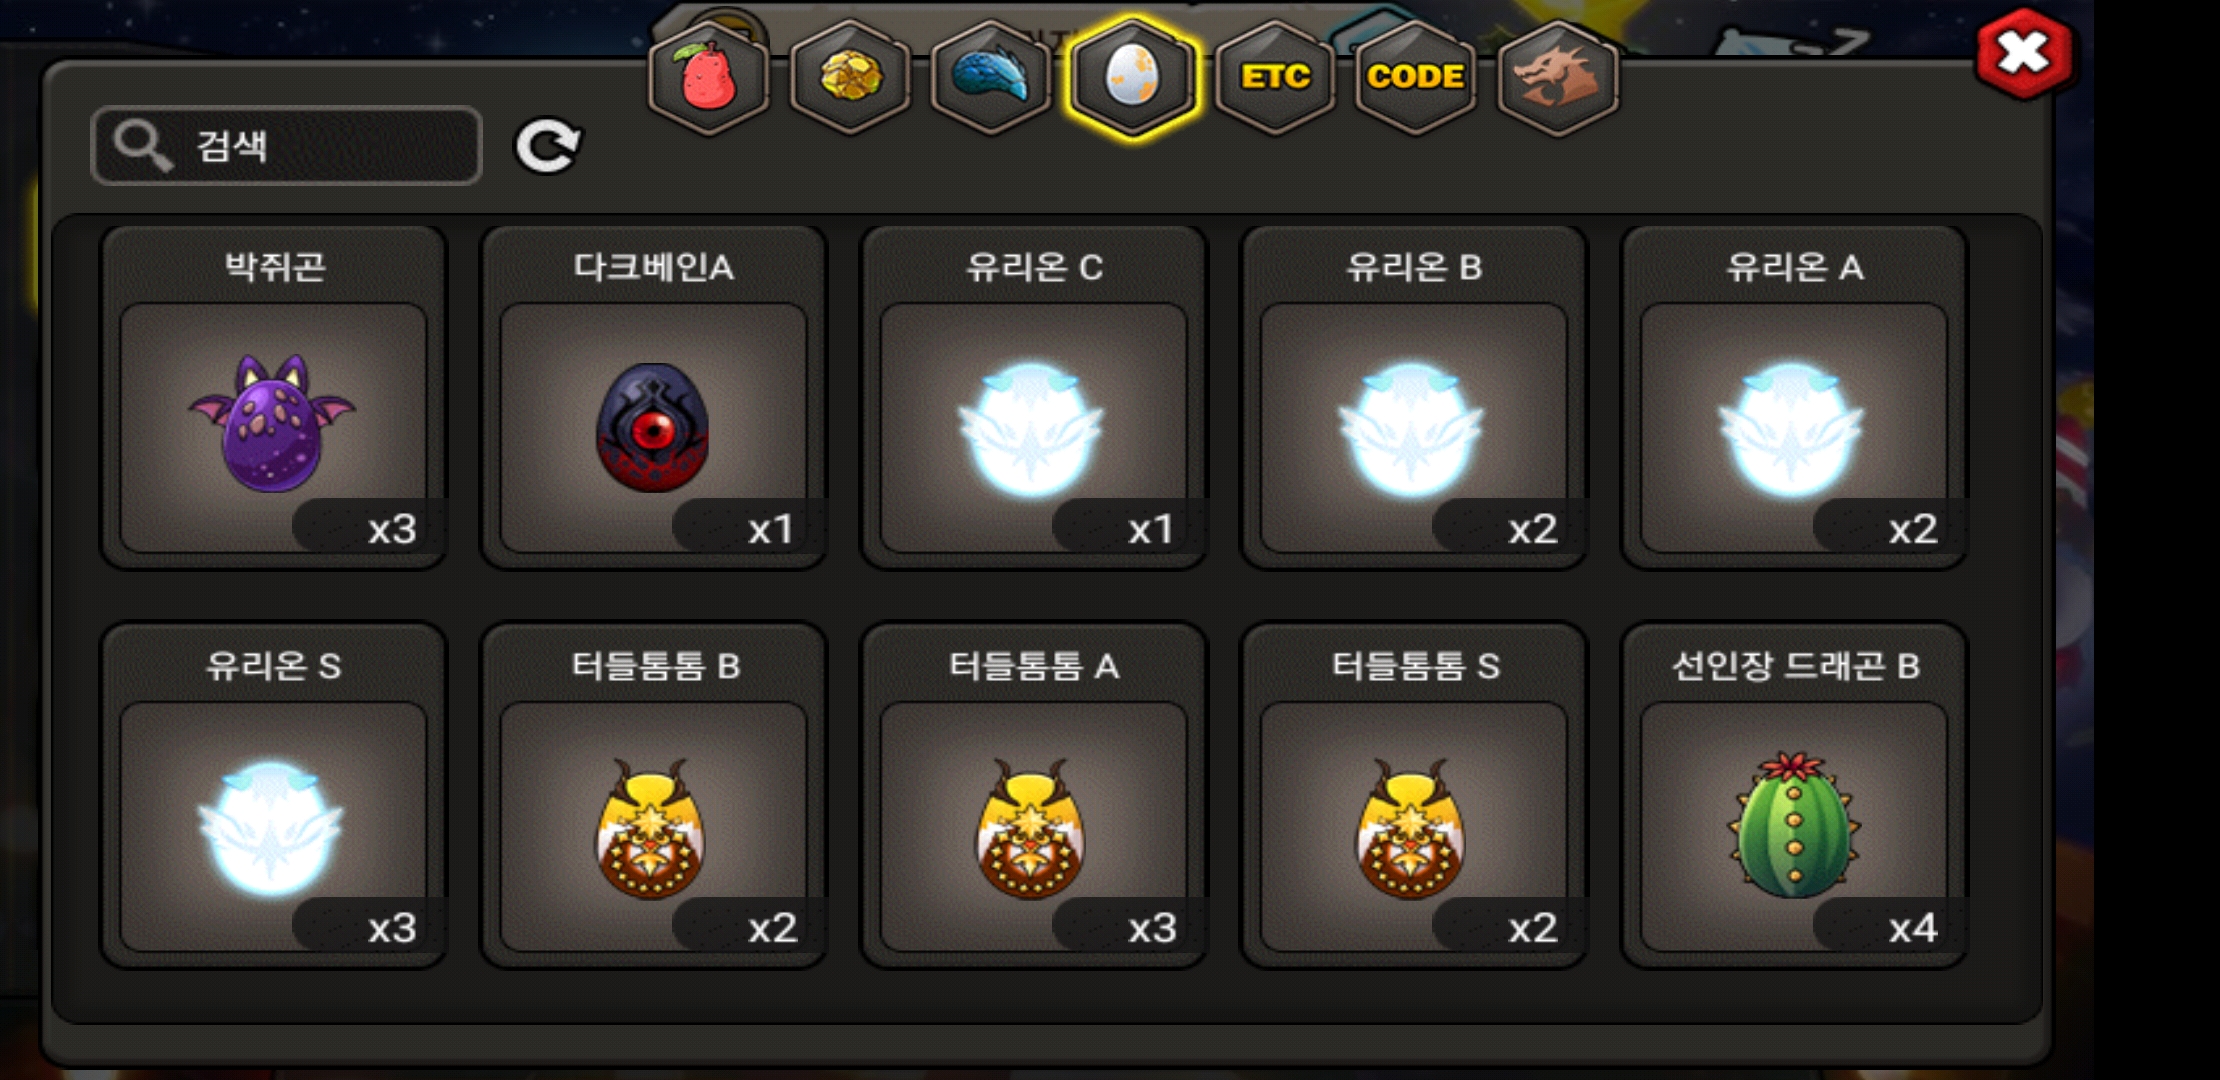Viewport: 2220px width, 1080px height.
Task: Close the inventory with red X
Action: pyautogui.click(x=2024, y=54)
